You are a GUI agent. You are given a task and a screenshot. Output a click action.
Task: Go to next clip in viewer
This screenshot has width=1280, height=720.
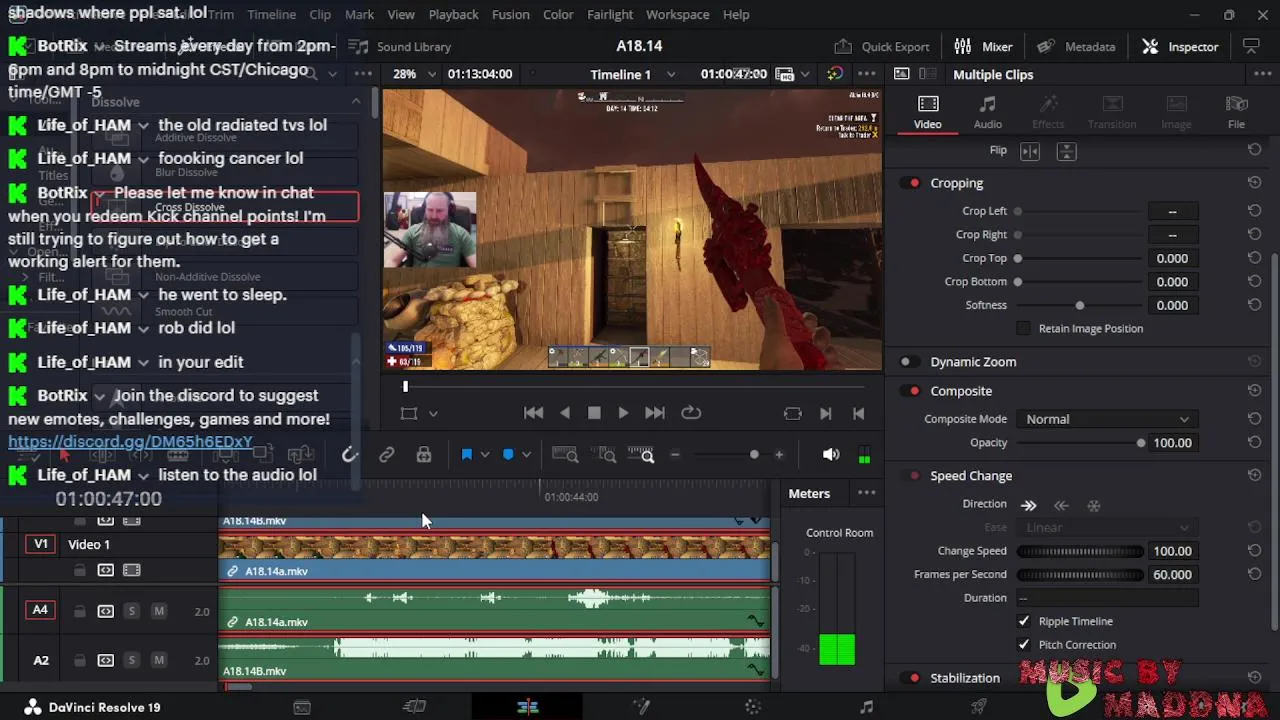(x=826, y=413)
